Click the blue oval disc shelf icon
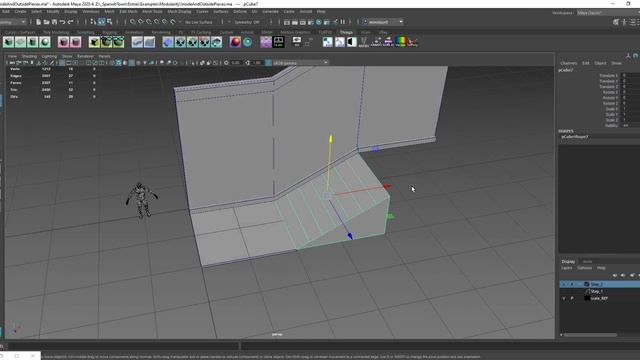 (168, 42)
